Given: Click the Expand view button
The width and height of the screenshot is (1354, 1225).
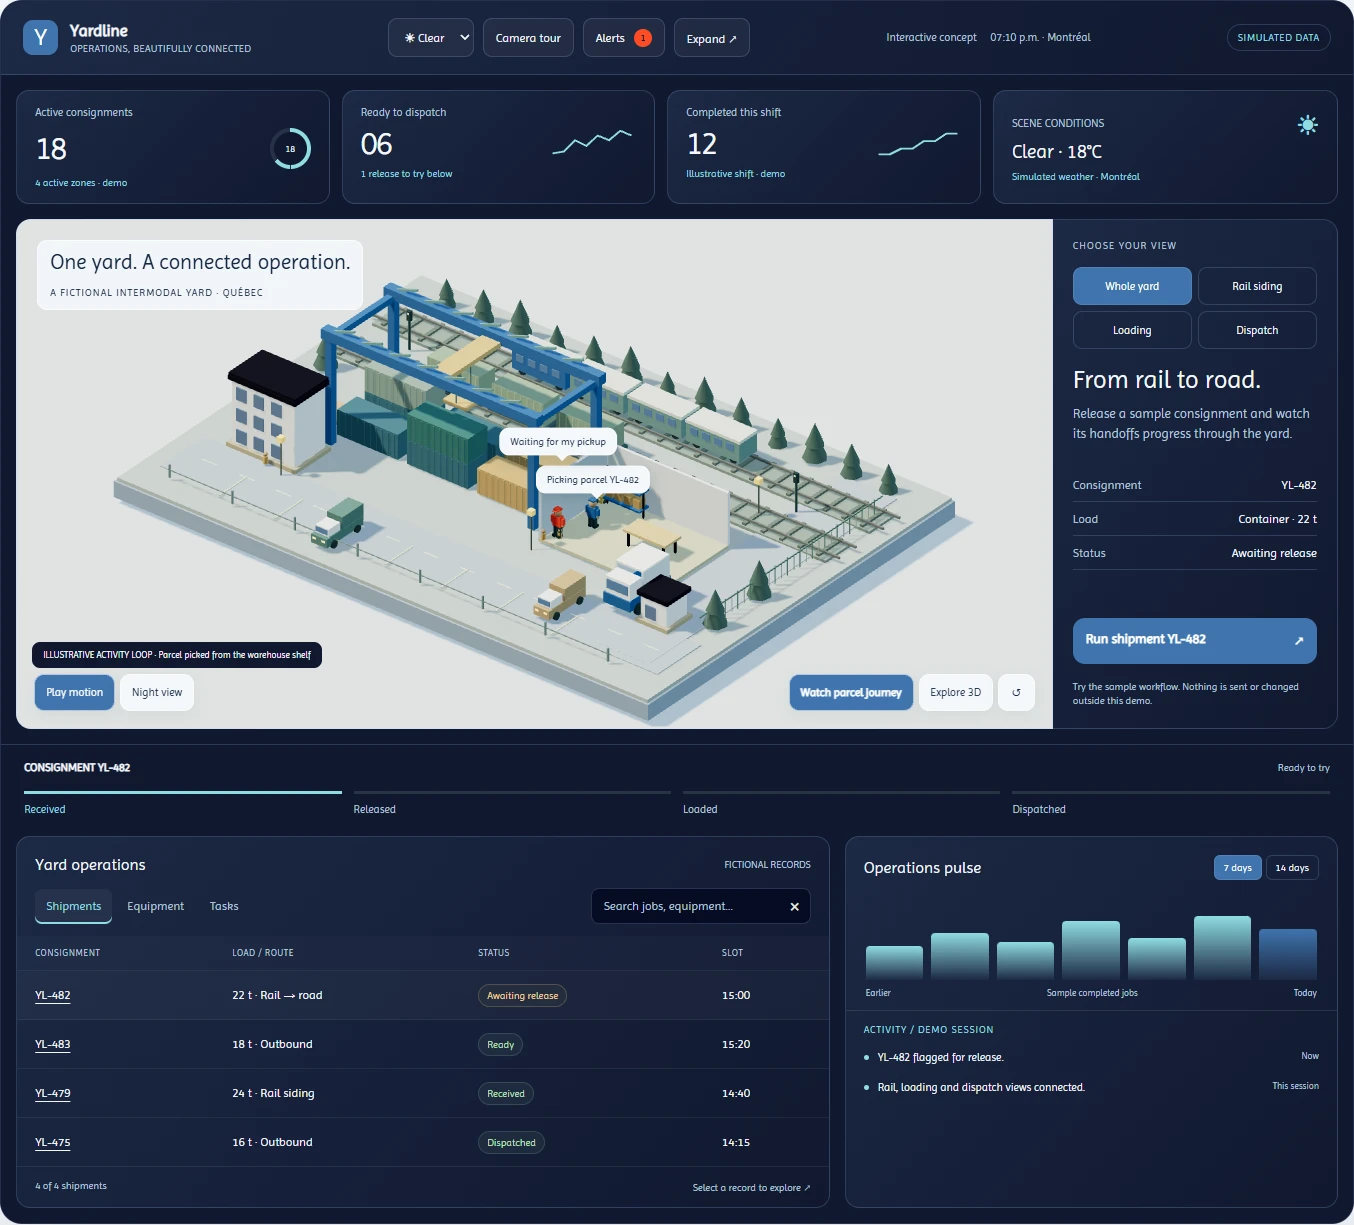Looking at the screenshot, I should (x=711, y=38).
